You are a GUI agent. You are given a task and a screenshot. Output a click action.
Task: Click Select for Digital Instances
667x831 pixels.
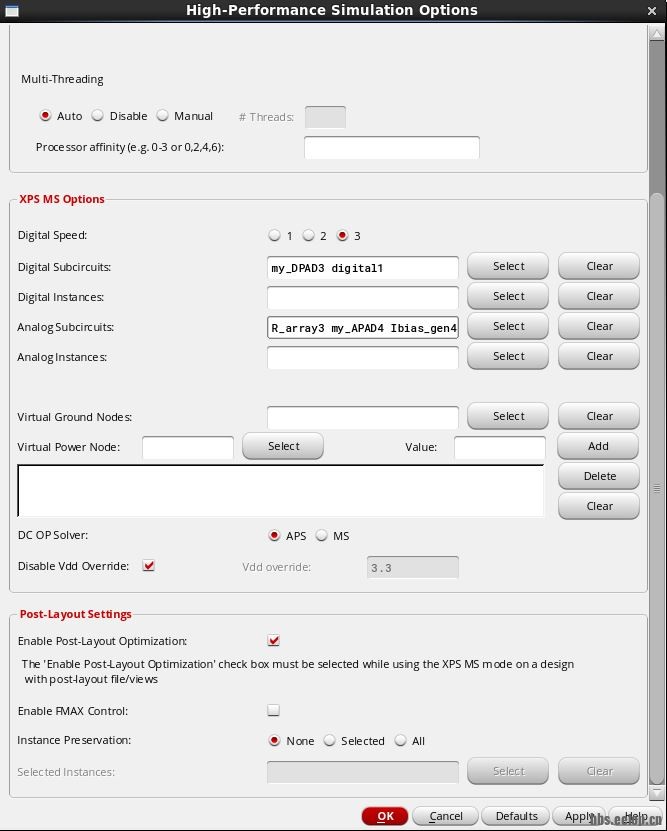pyautogui.click(x=508, y=296)
